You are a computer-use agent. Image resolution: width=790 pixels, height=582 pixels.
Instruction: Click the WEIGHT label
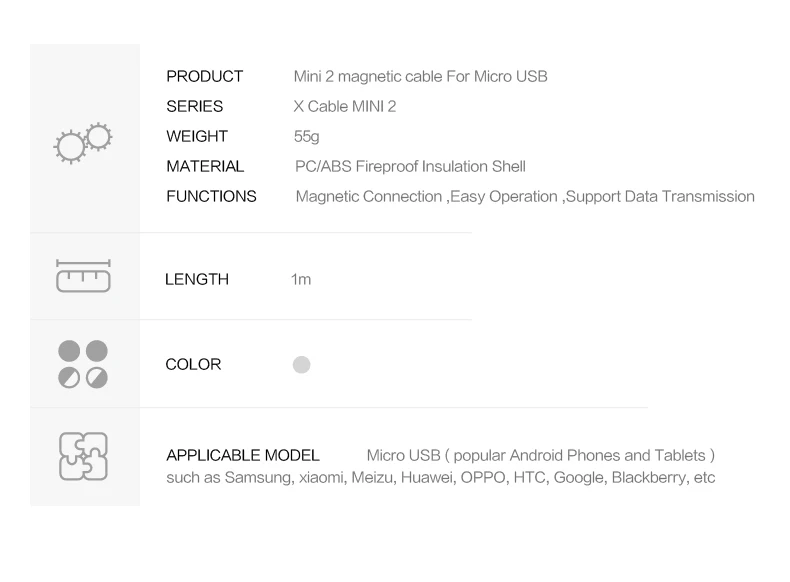point(197,137)
